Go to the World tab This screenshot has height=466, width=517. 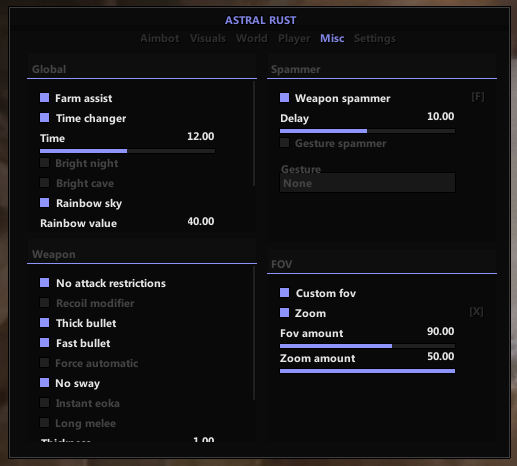(252, 38)
